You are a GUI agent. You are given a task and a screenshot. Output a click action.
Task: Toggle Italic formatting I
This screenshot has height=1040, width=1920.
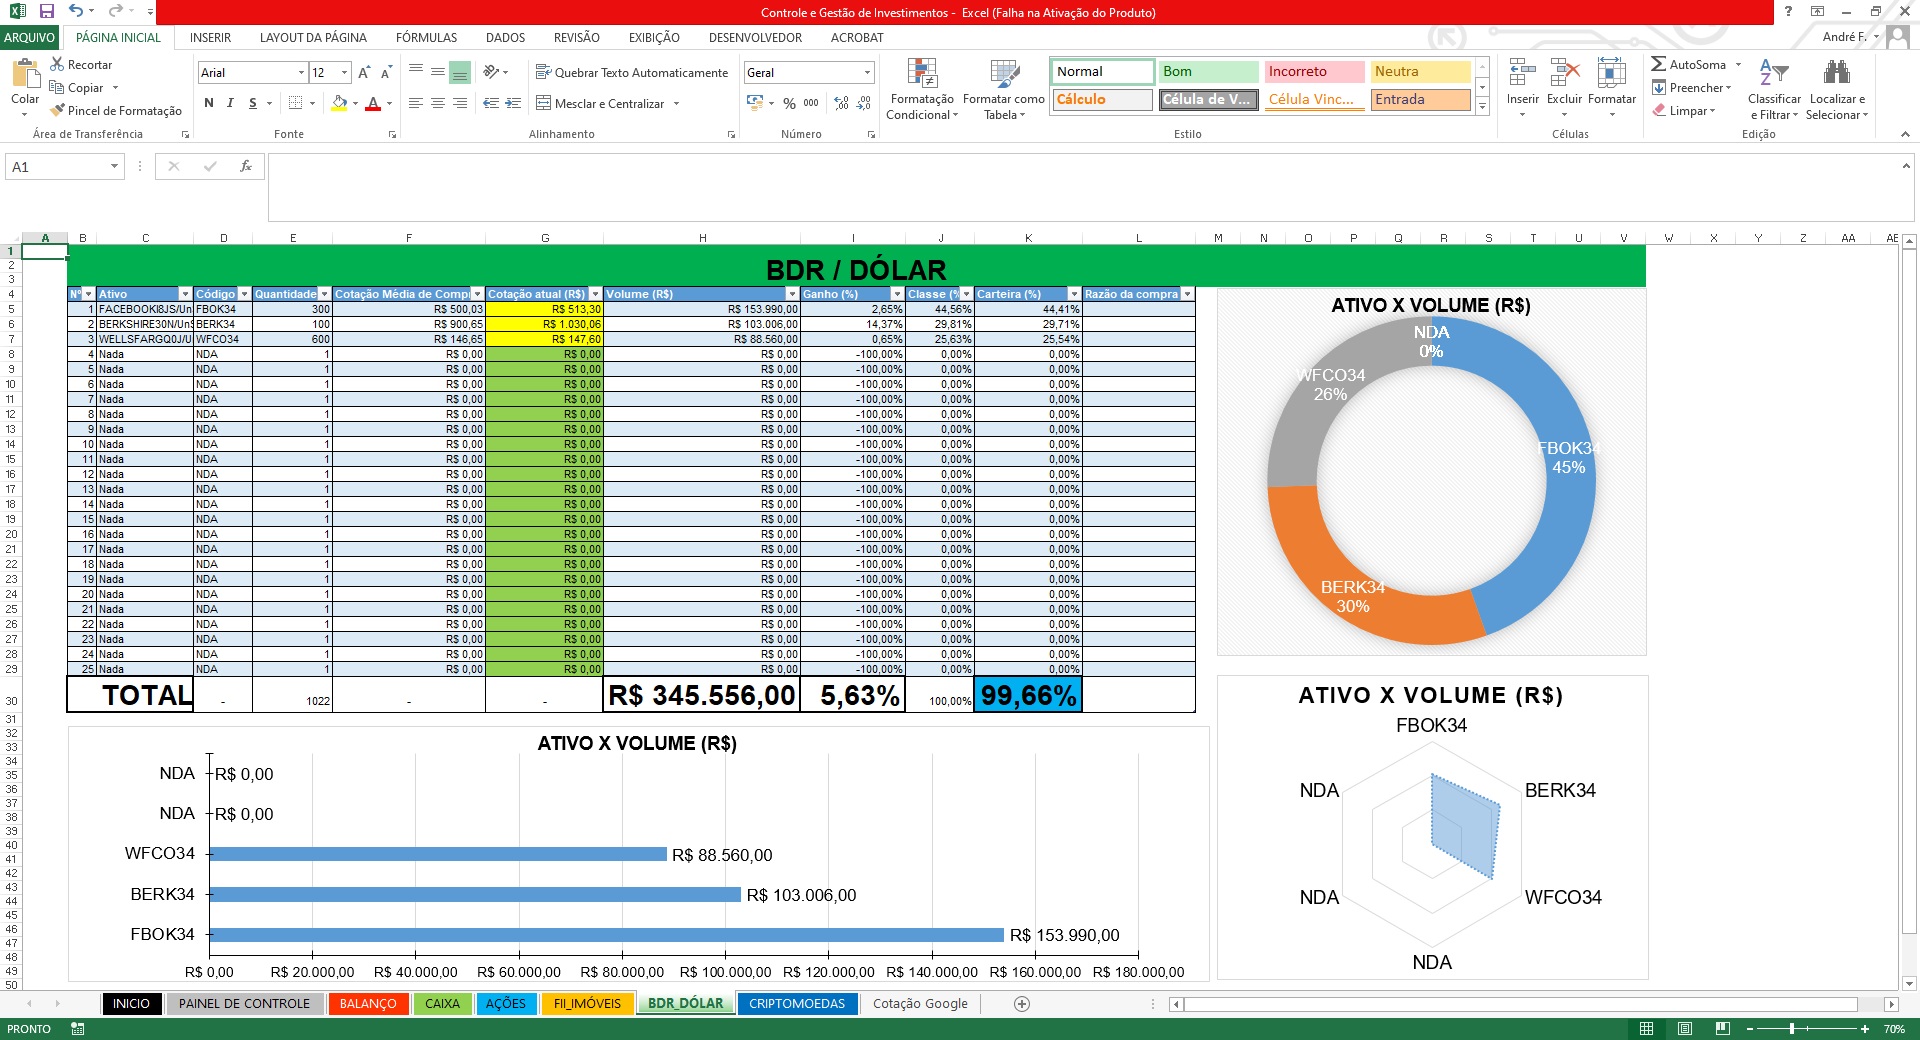(x=230, y=103)
